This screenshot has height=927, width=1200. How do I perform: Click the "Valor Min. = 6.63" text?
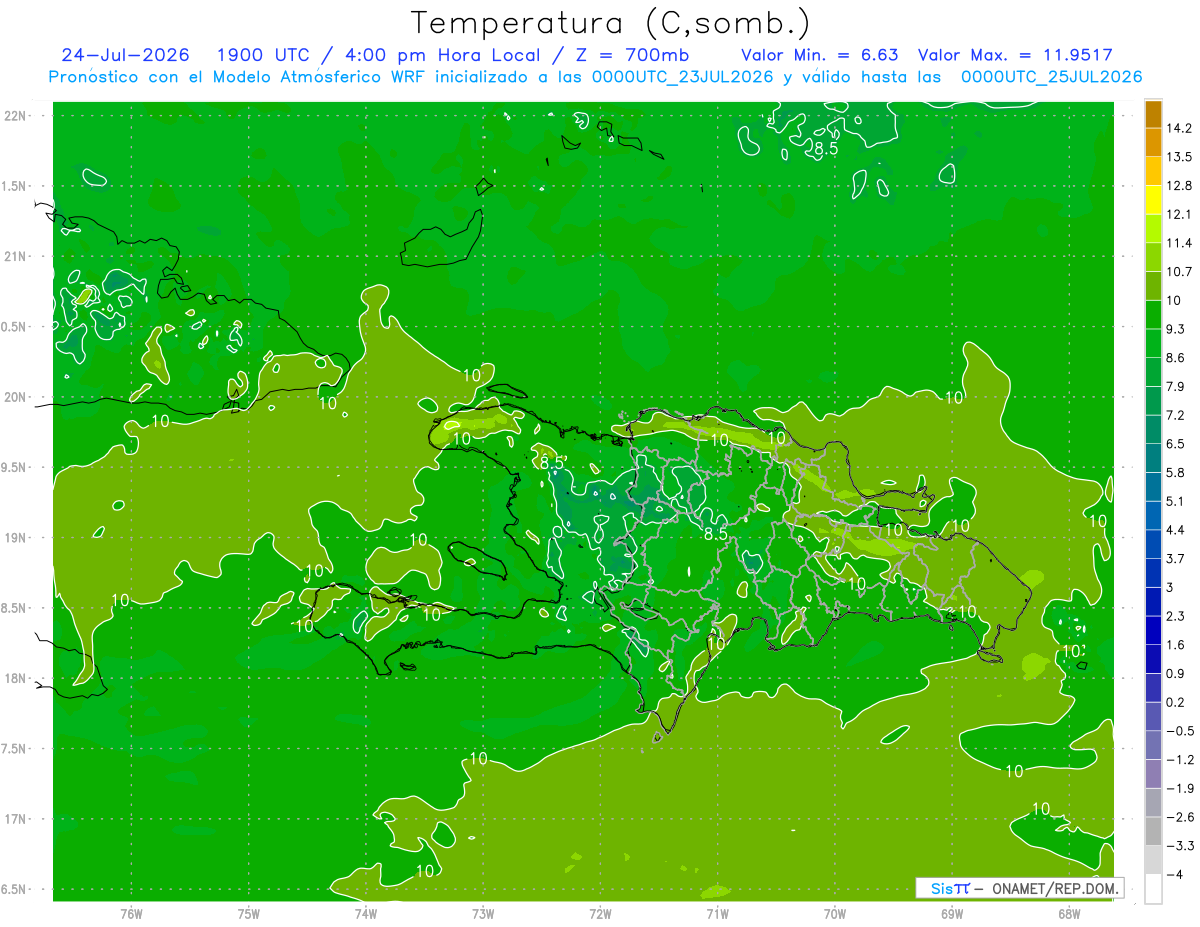tap(820, 55)
